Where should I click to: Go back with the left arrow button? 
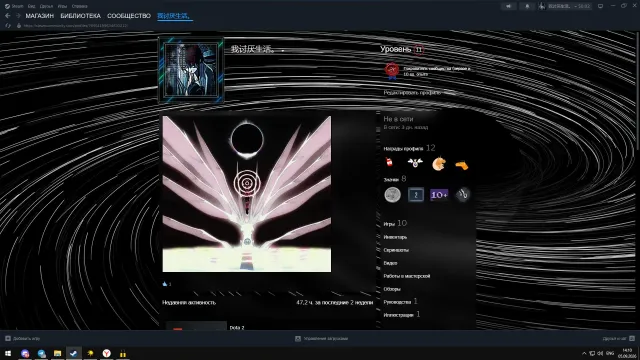coord(7,16)
